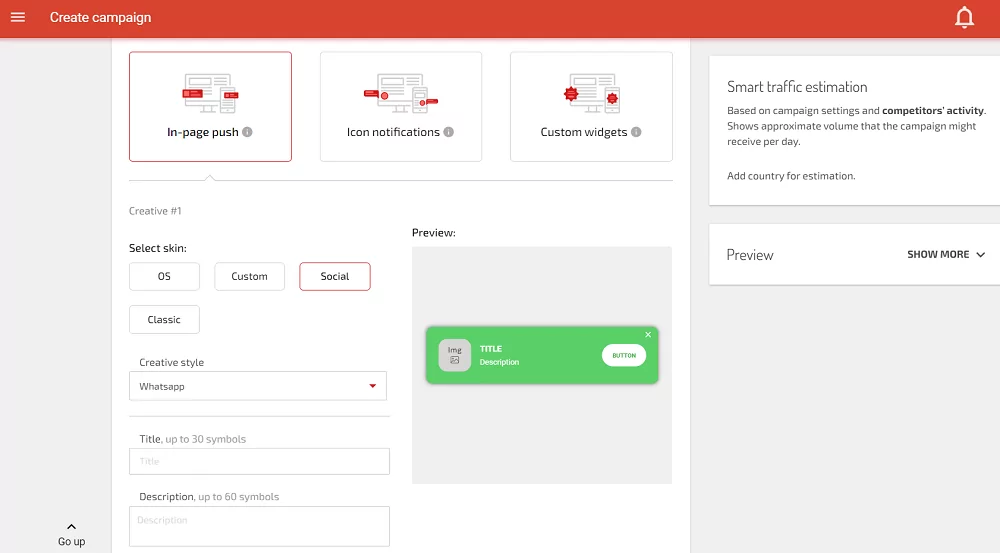Close the green preview notification
The height and width of the screenshot is (553, 1000).
(648, 334)
